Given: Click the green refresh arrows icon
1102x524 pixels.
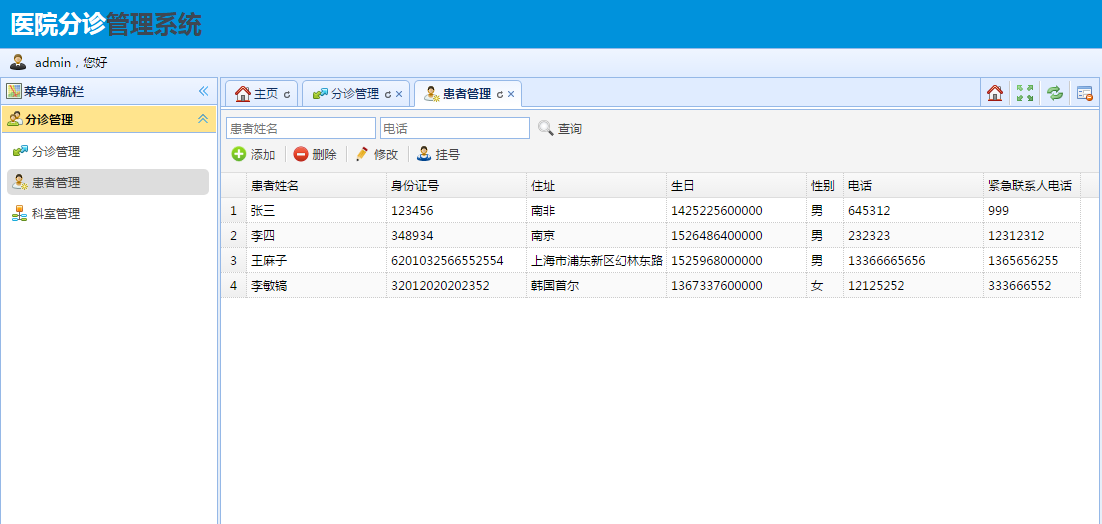Looking at the screenshot, I should click(x=1054, y=93).
